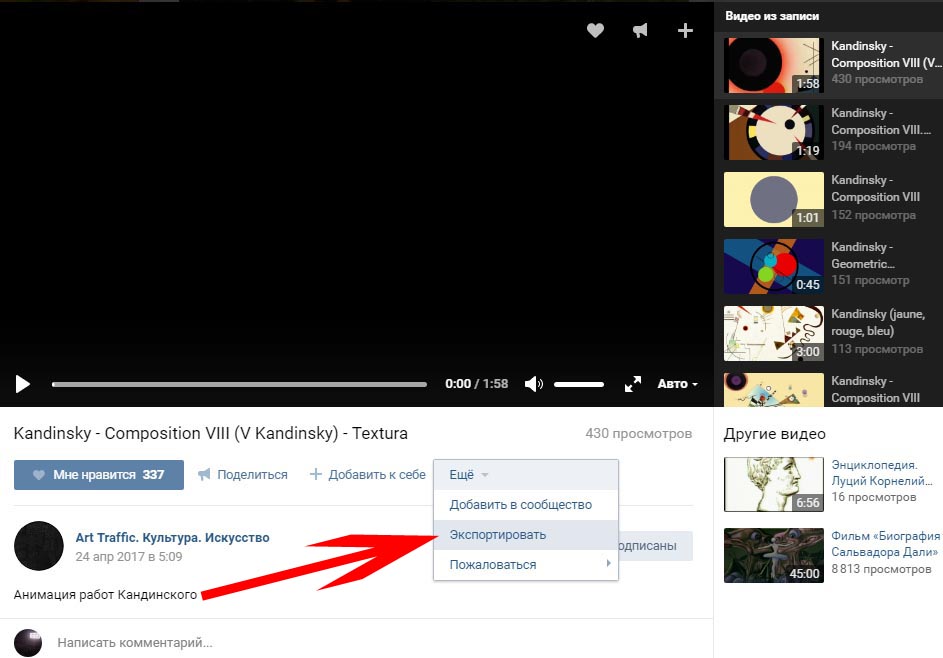
Task: Open the 3:00 jaune, rouge, bleu thumbnail
Action: [x=773, y=333]
